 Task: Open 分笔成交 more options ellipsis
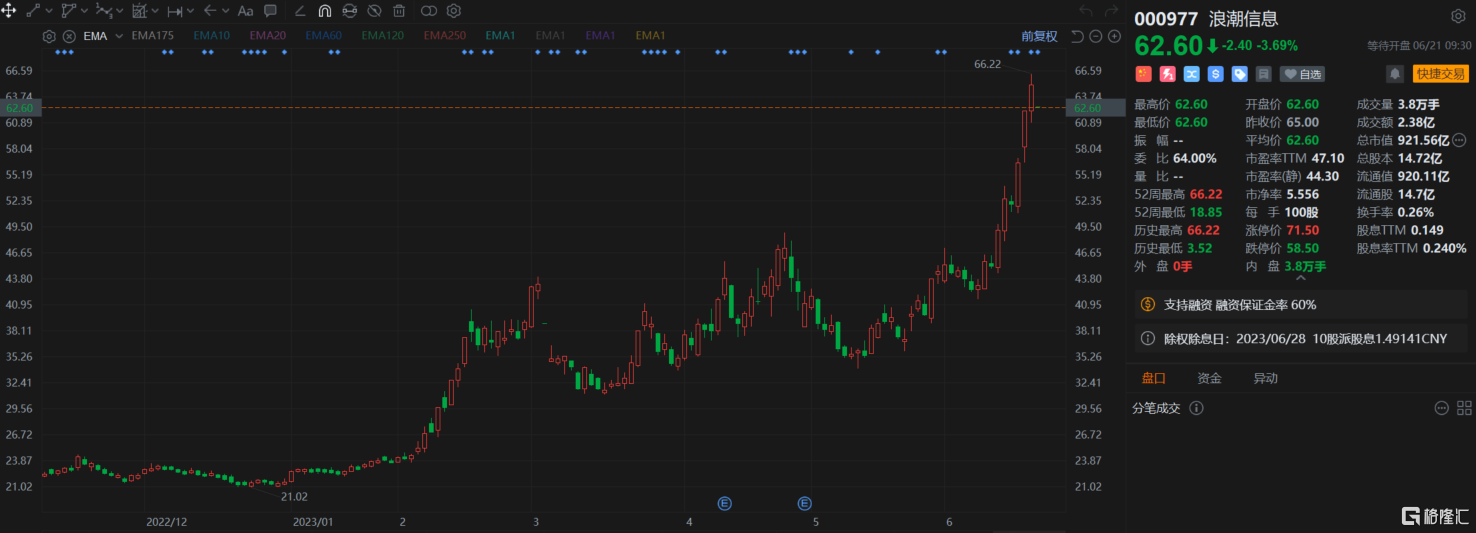click(x=1441, y=408)
